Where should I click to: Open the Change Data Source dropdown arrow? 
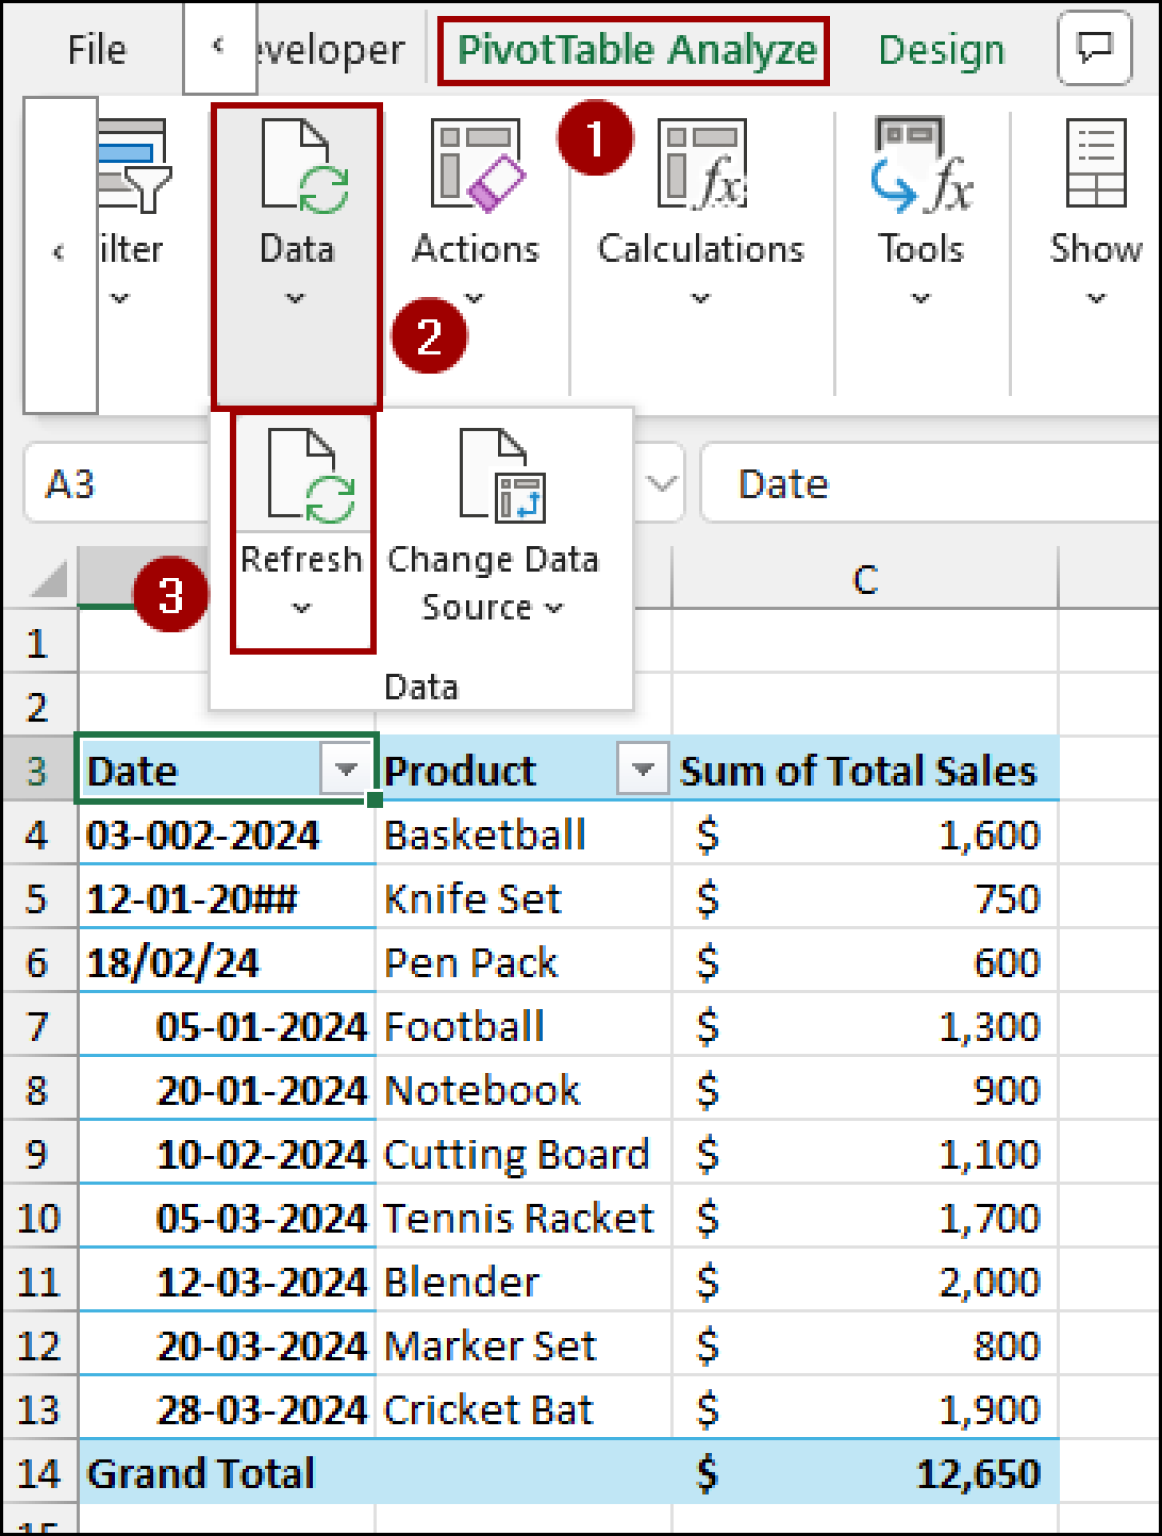[x=555, y=608]
